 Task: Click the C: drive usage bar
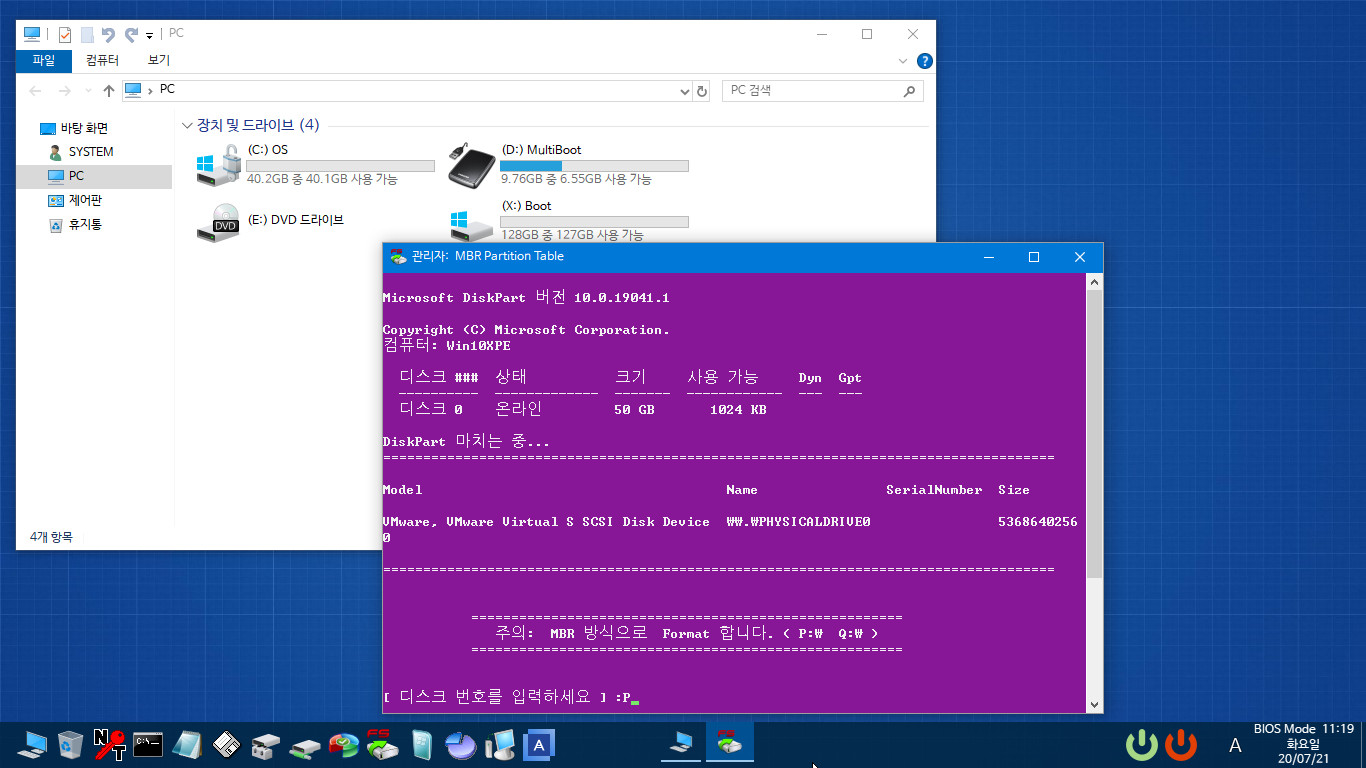[x=340, y=165]
